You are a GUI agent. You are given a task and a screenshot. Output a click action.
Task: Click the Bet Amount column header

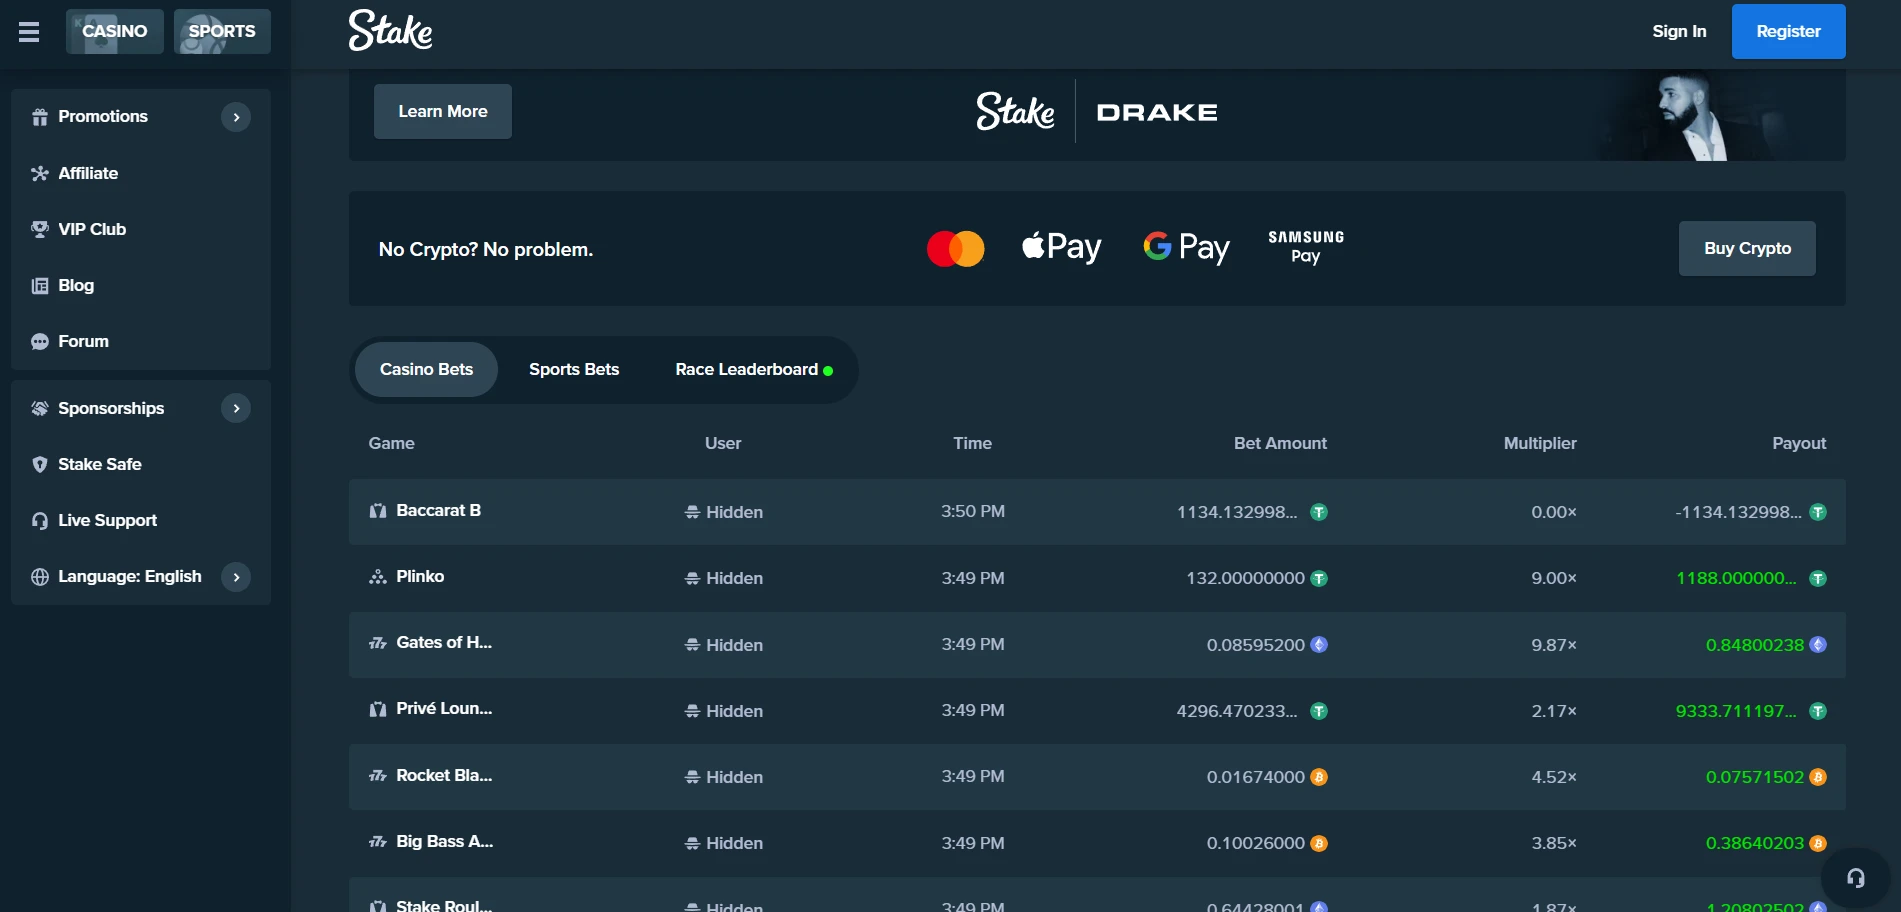tap(1280, 443)
